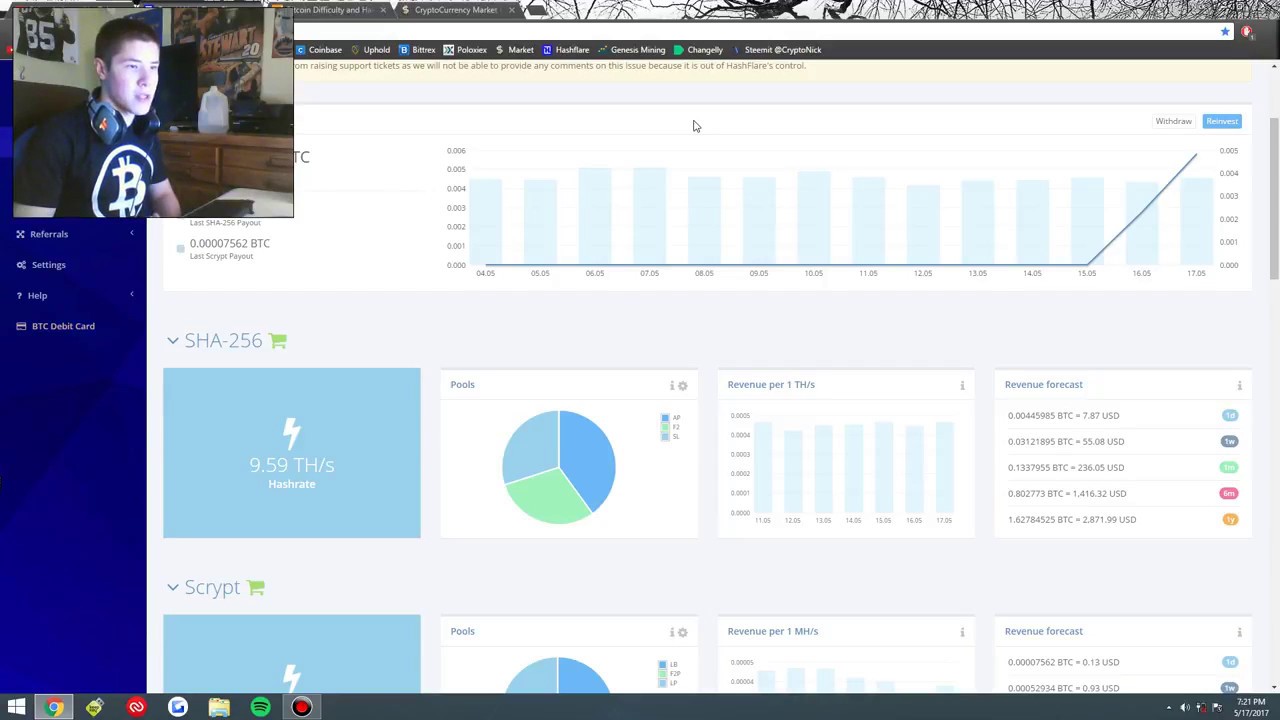Click the Reinvest button
The height and width of the screenshot is (720, 1280).
tap(1222, 121)
